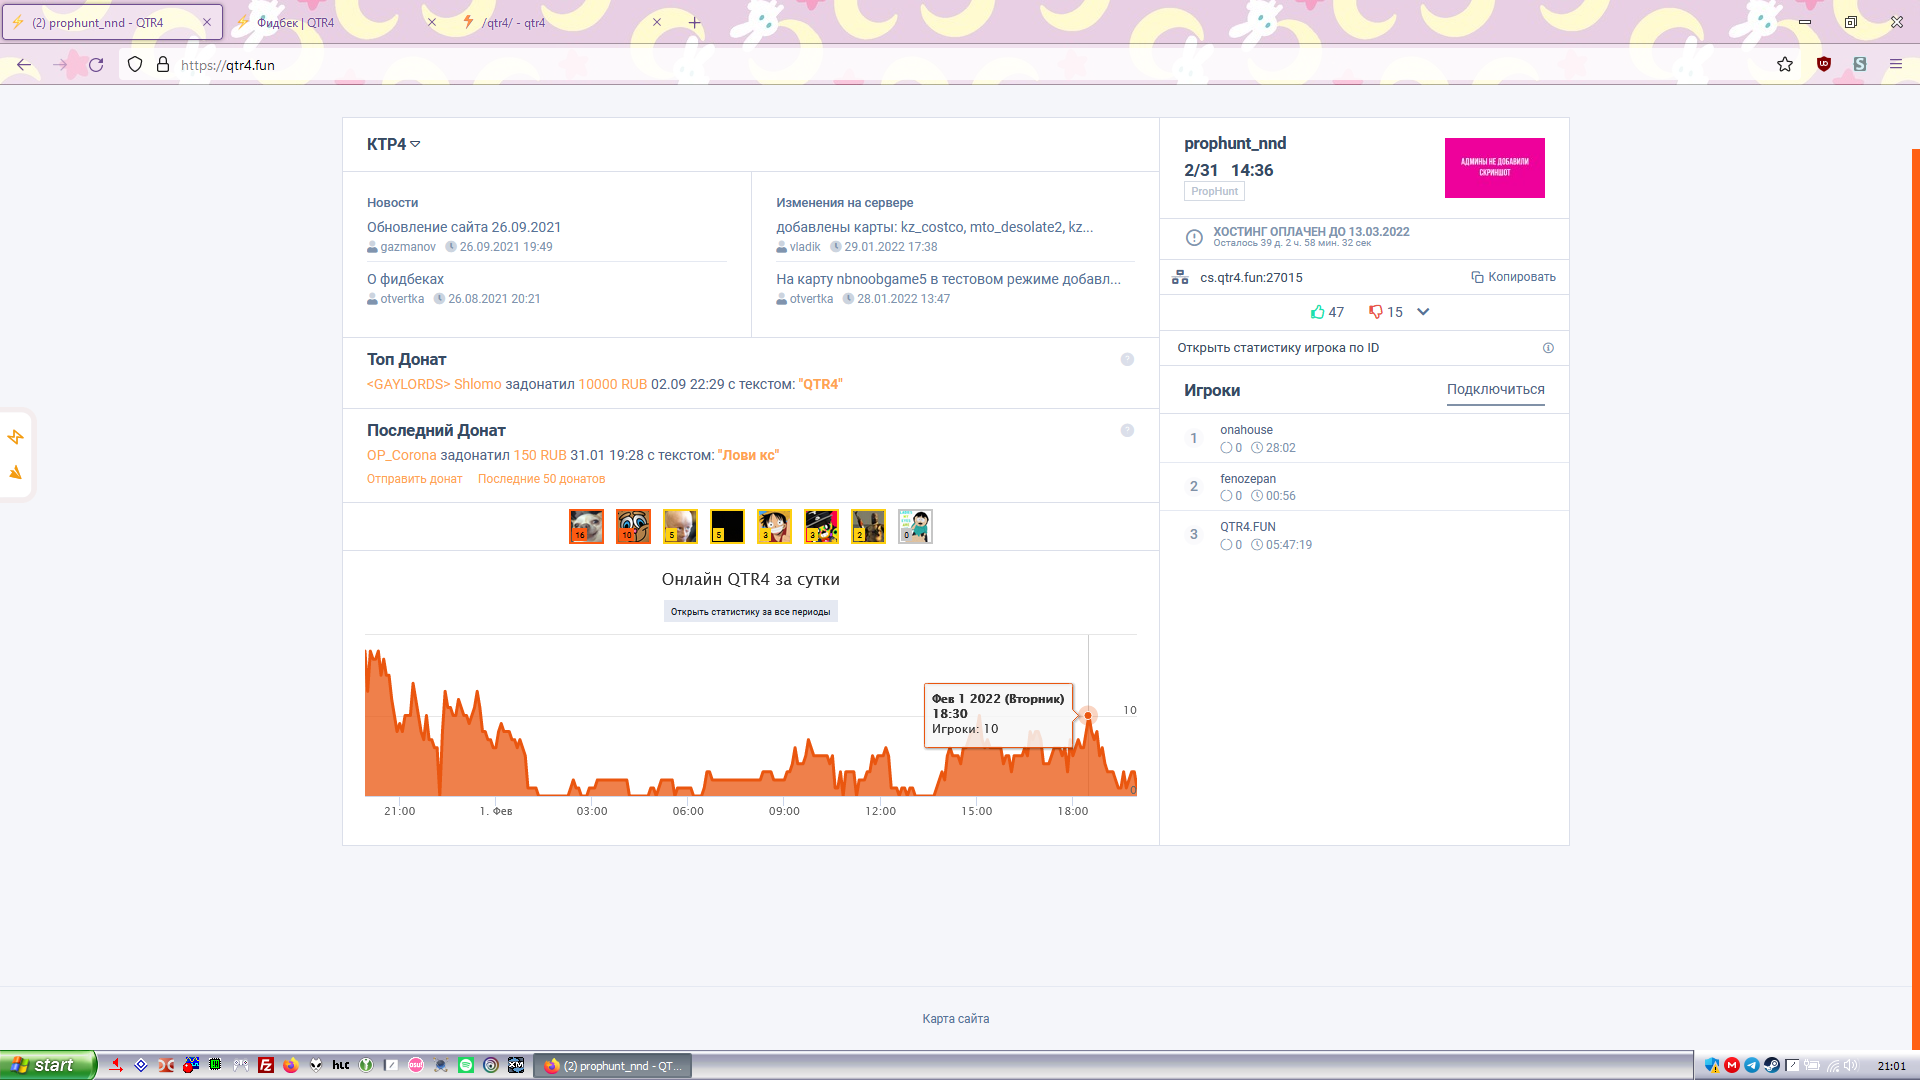Click the site padlock icon

[x=163, y=65]
